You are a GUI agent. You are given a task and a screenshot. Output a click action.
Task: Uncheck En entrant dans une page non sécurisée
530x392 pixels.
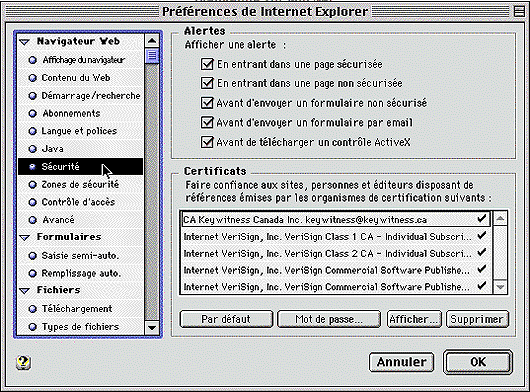207,83
